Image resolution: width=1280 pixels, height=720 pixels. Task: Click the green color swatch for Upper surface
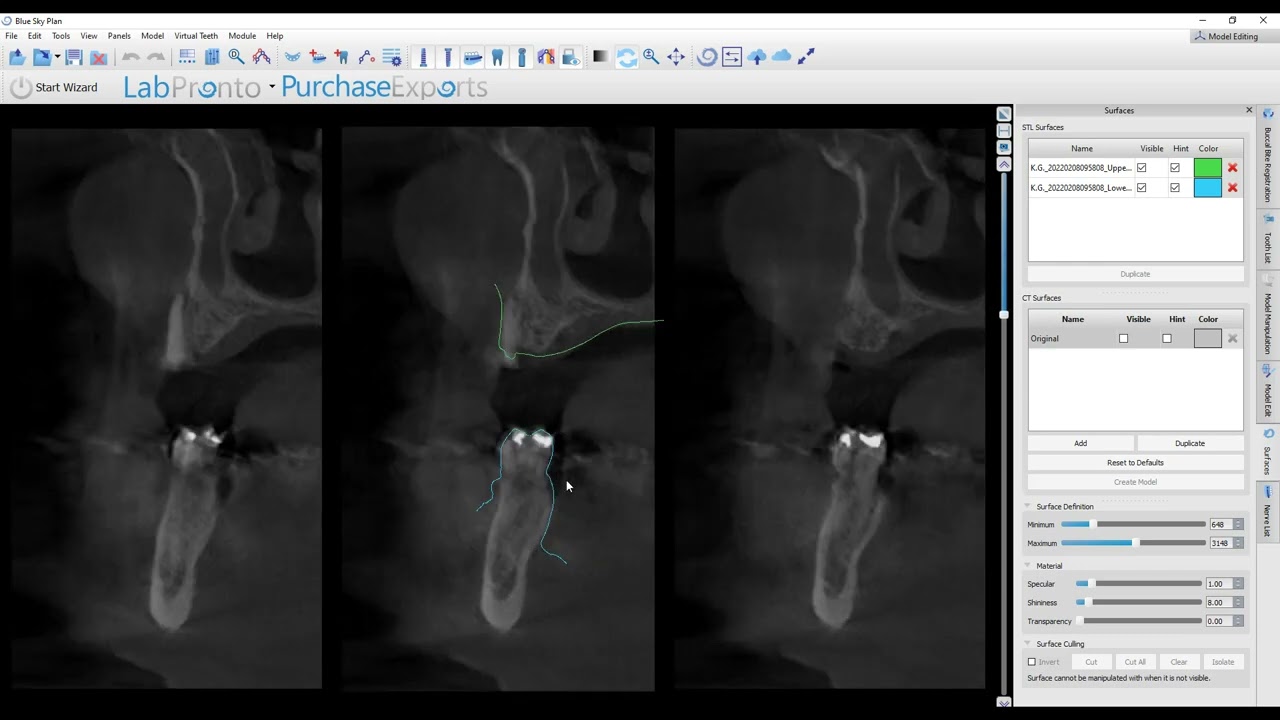[x=1207, y=168]
